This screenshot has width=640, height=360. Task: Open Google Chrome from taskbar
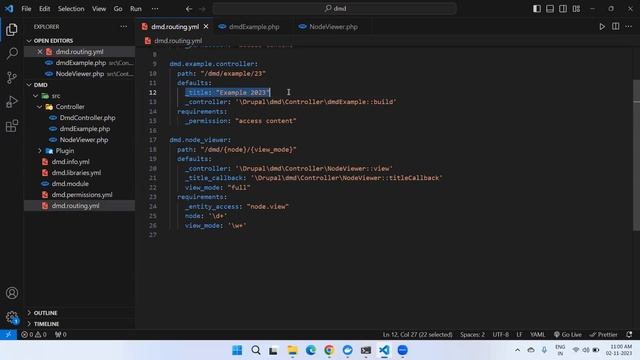coord(329,350)
